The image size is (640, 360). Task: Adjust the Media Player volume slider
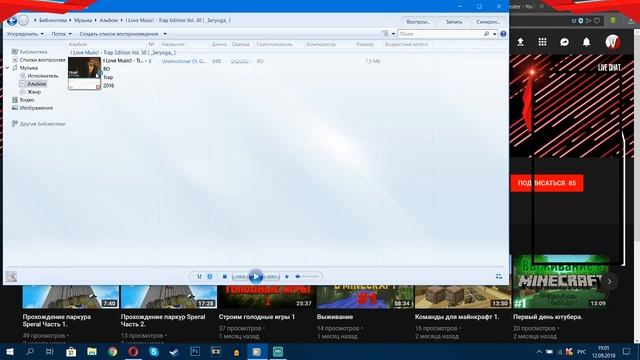tap(307, 276)
